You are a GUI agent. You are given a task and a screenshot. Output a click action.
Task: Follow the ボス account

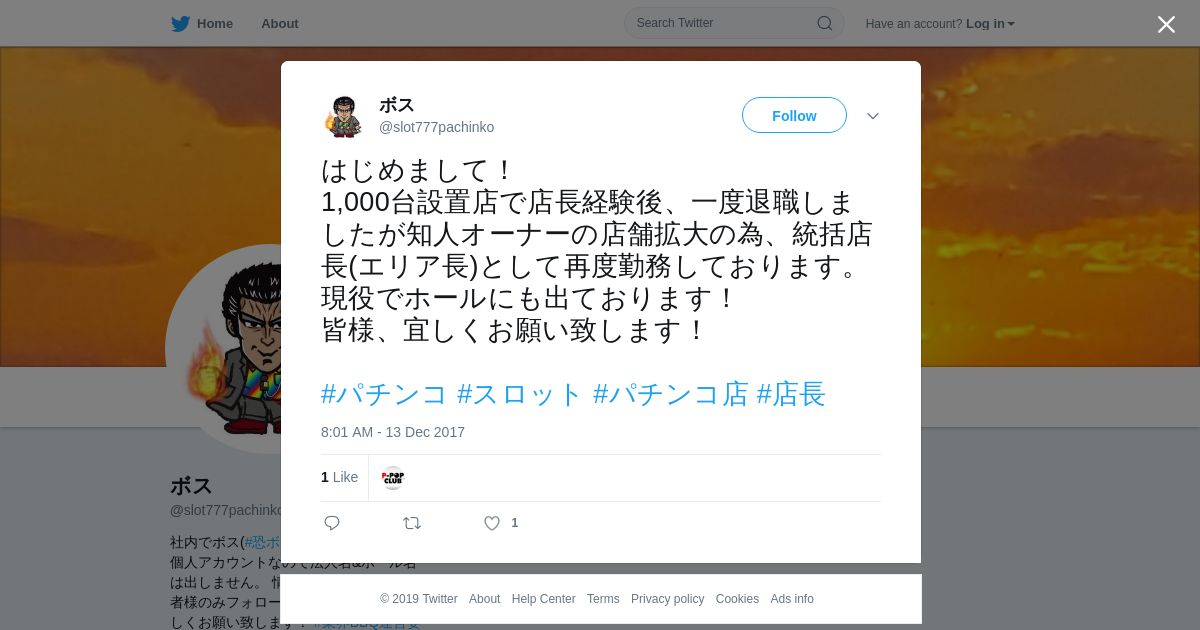[794, 115]
